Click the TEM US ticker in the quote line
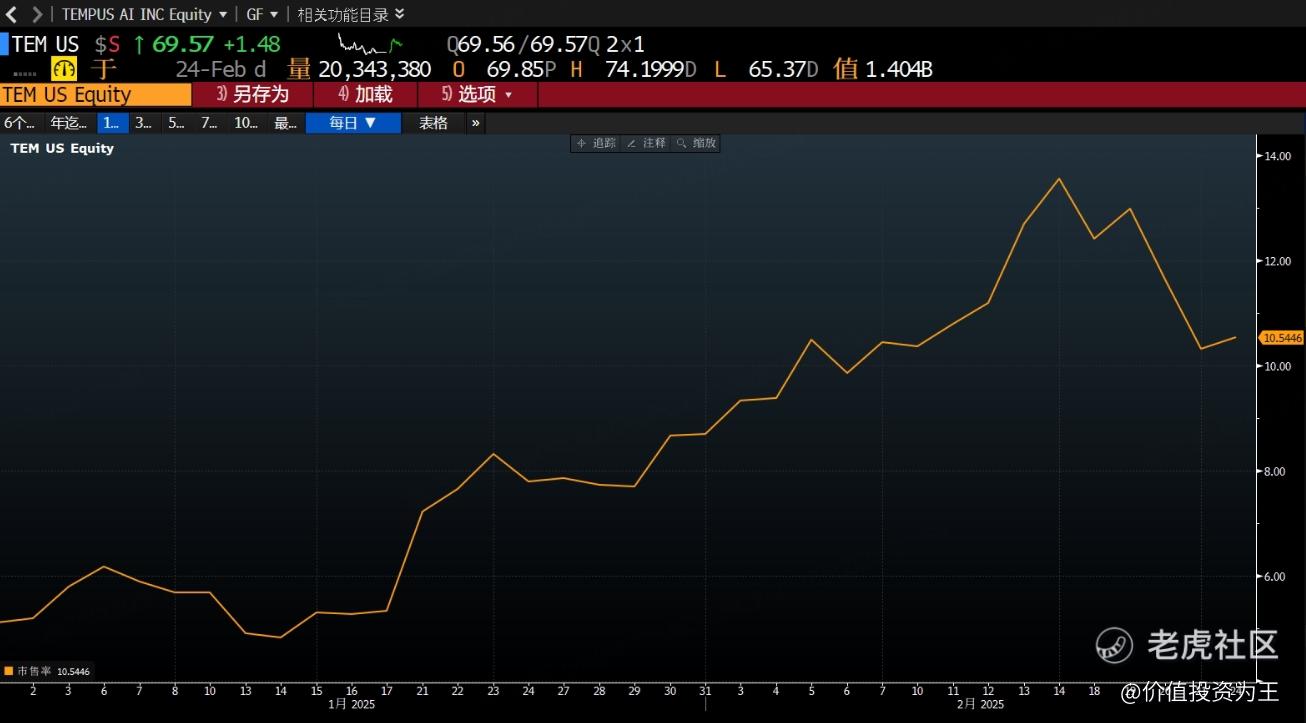The width and height of the screenshot is (1306, 723). (45, 44)
